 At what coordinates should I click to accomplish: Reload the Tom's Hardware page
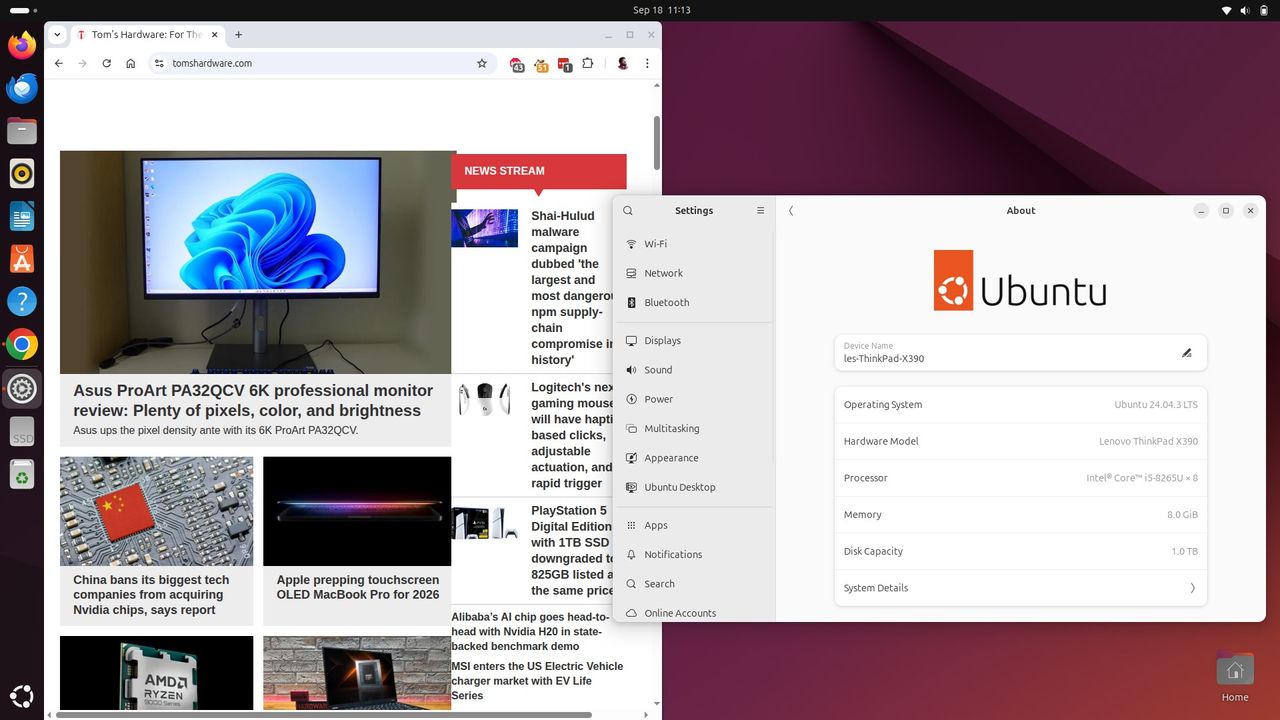point(107,63)
